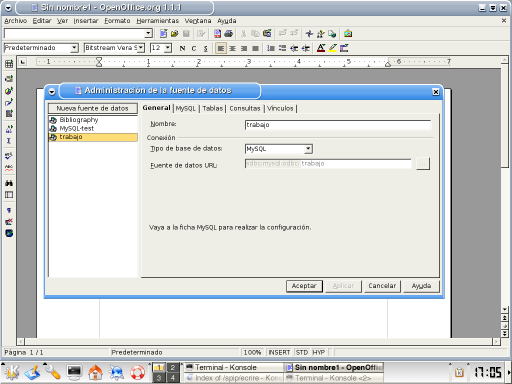
Task: Toggle bold formatting (N button)
Action: (x=182, y=48)
